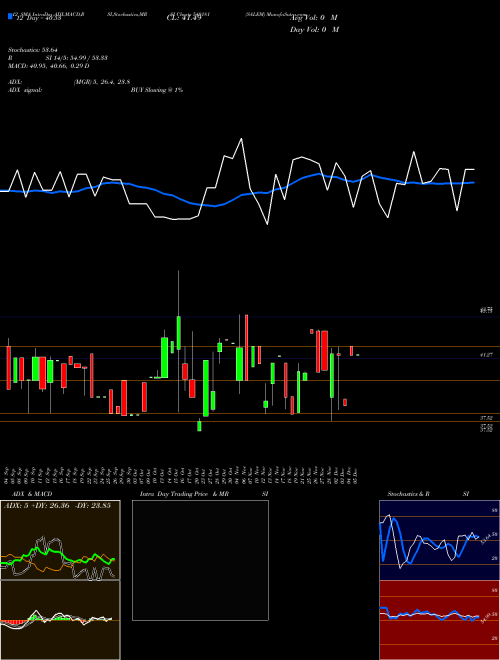Viewport: 500px width, 660px height.
Task: Click the MACD values line
Action: (48, 66)
